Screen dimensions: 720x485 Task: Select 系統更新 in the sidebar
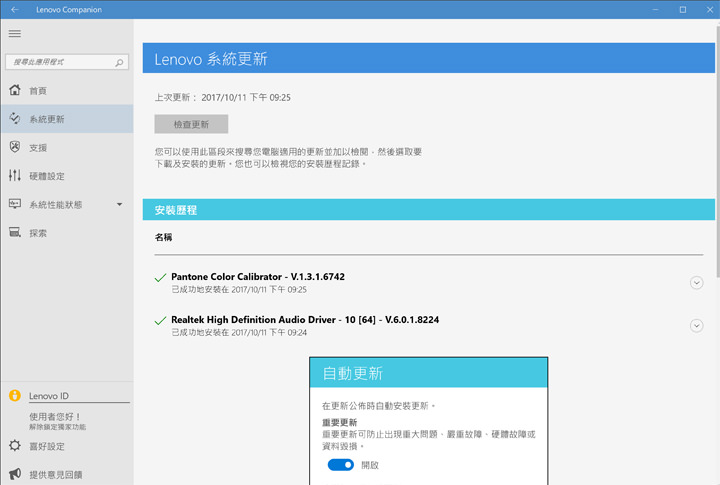click(47, 120)
